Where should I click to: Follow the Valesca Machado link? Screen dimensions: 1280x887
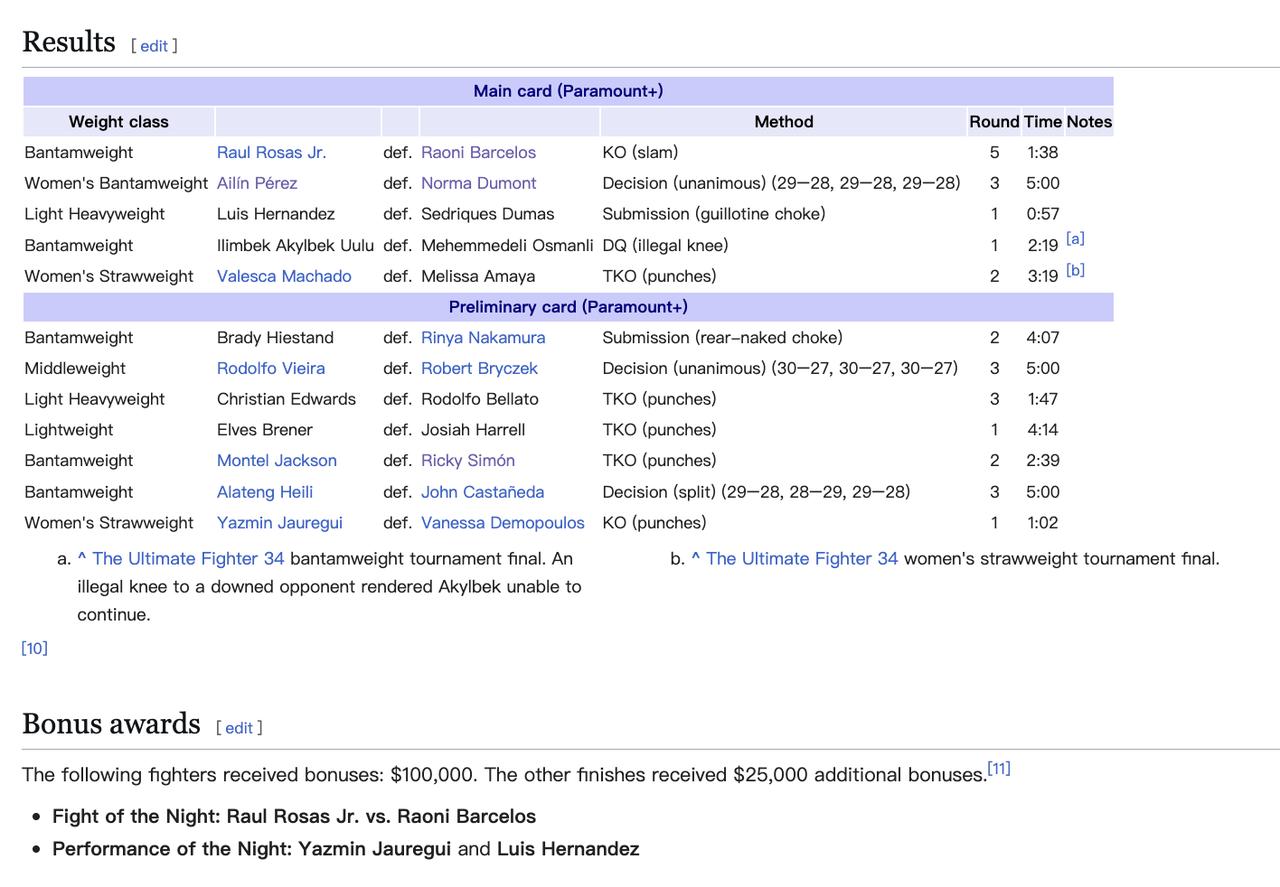284,276
